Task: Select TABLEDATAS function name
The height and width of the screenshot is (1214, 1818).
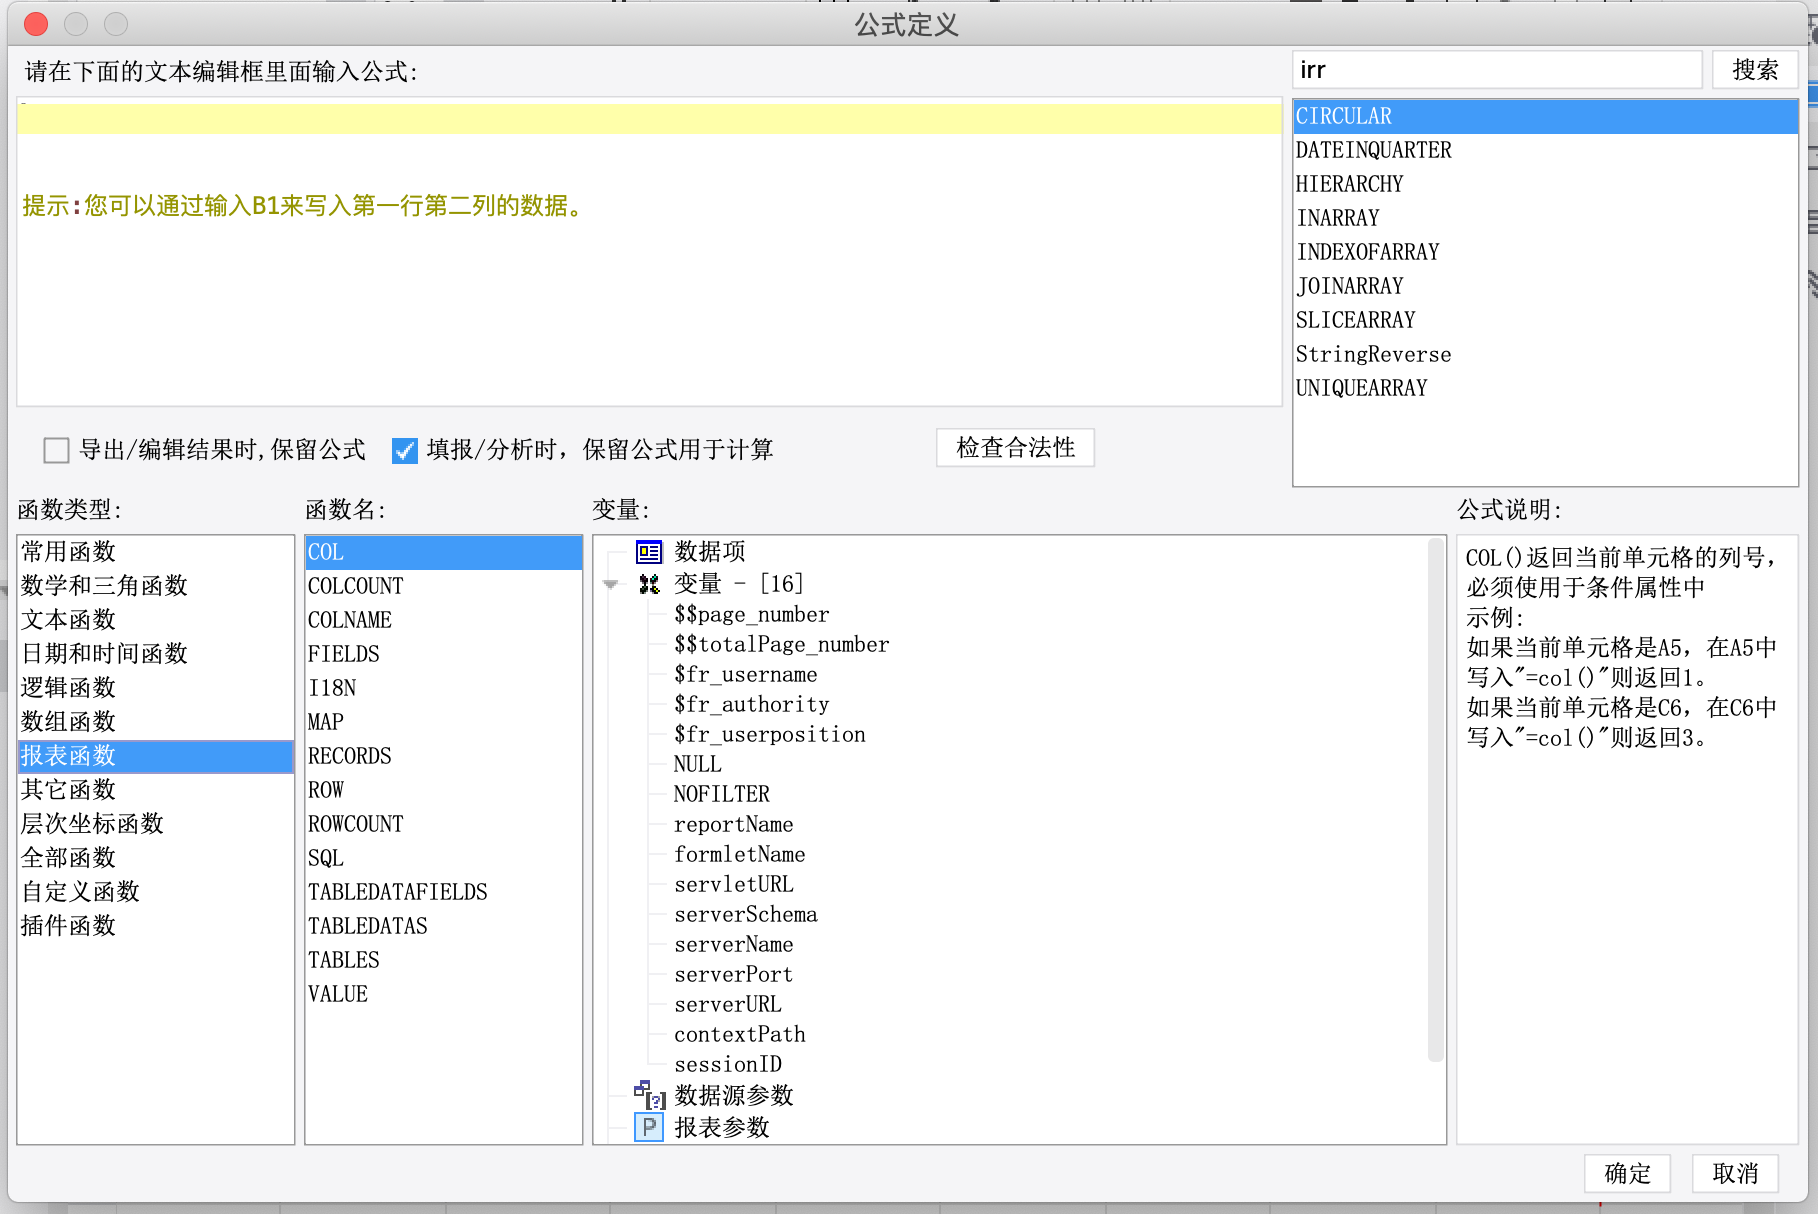Action: click(444, 926)
